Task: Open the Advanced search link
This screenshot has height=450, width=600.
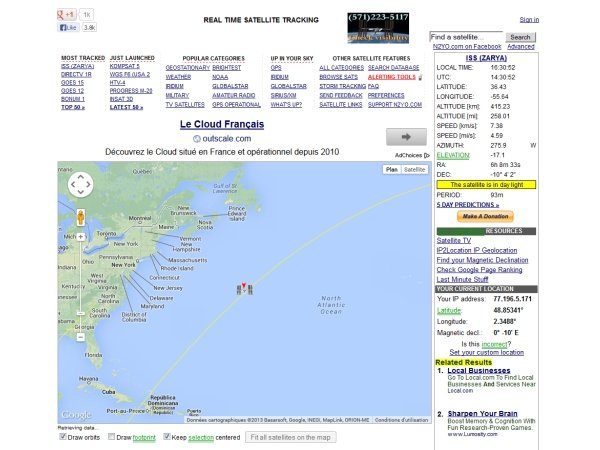Action: point(520,47)
